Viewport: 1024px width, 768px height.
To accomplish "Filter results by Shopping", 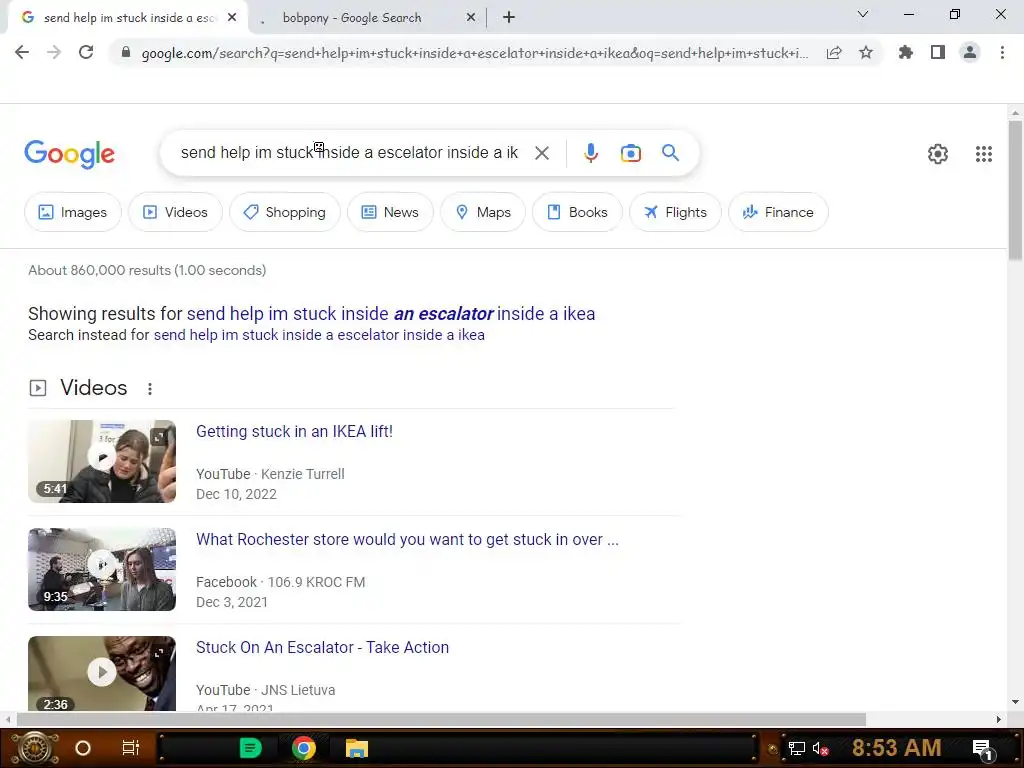I will [285, 212].
